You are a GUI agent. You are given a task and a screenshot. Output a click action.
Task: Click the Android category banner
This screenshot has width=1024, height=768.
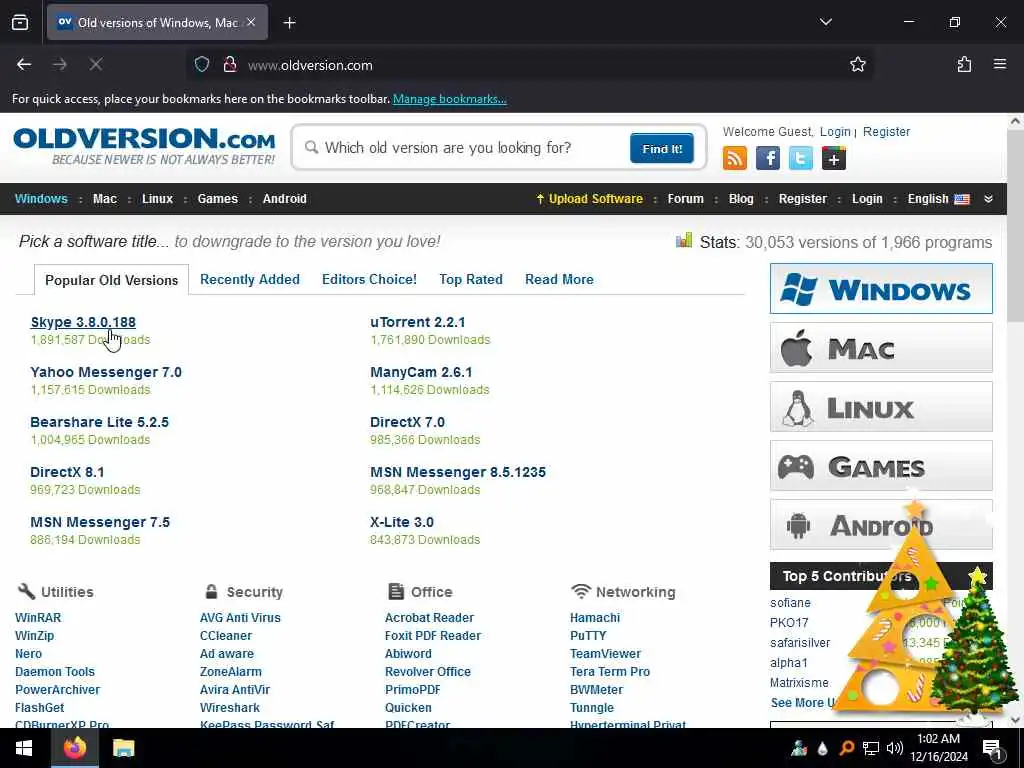tap(881, 524)
